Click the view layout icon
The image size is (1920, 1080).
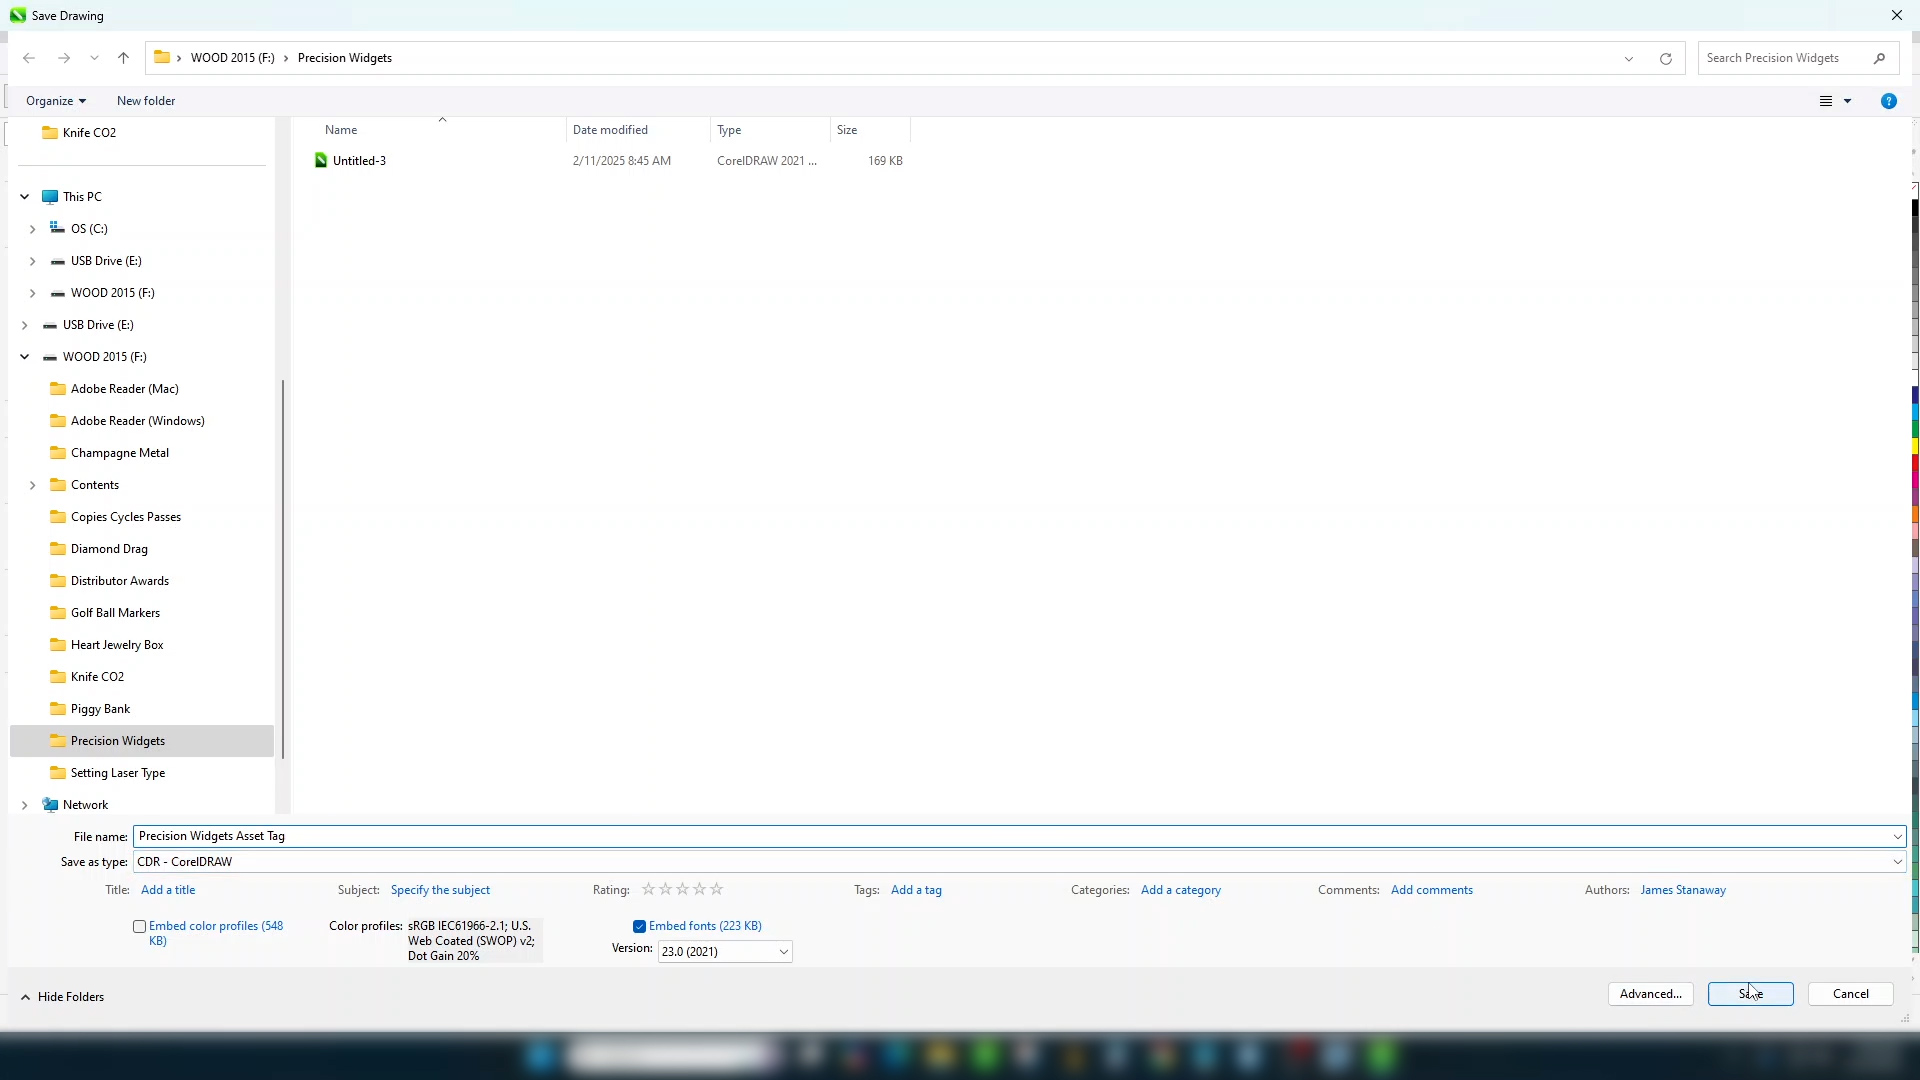1826,101
